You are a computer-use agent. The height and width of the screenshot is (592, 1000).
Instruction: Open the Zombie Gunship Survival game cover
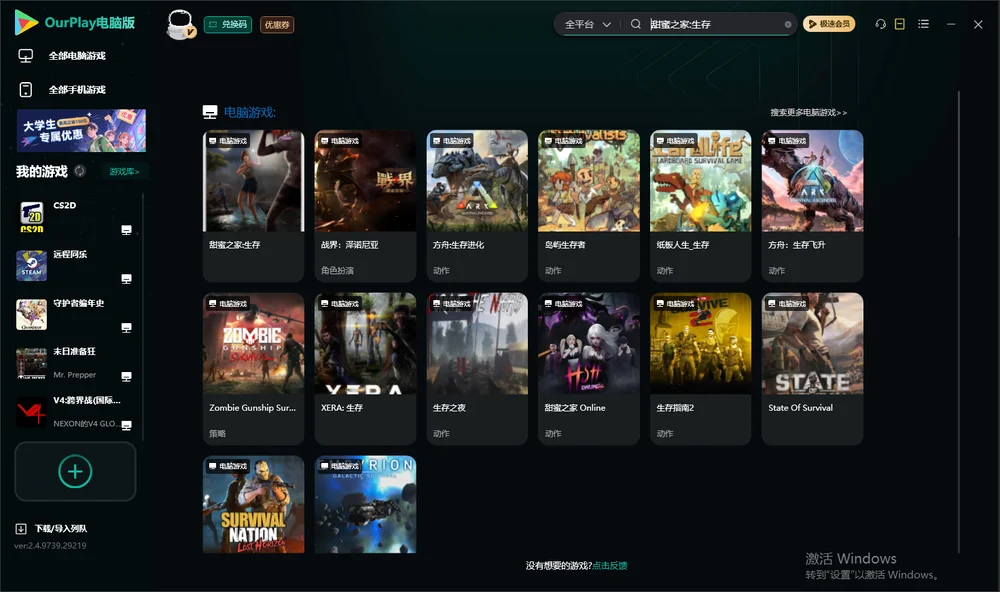coord(253,344)
